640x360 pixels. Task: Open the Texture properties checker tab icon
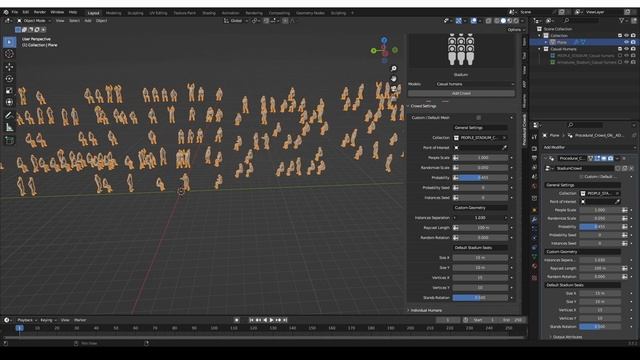pos(534,278)
